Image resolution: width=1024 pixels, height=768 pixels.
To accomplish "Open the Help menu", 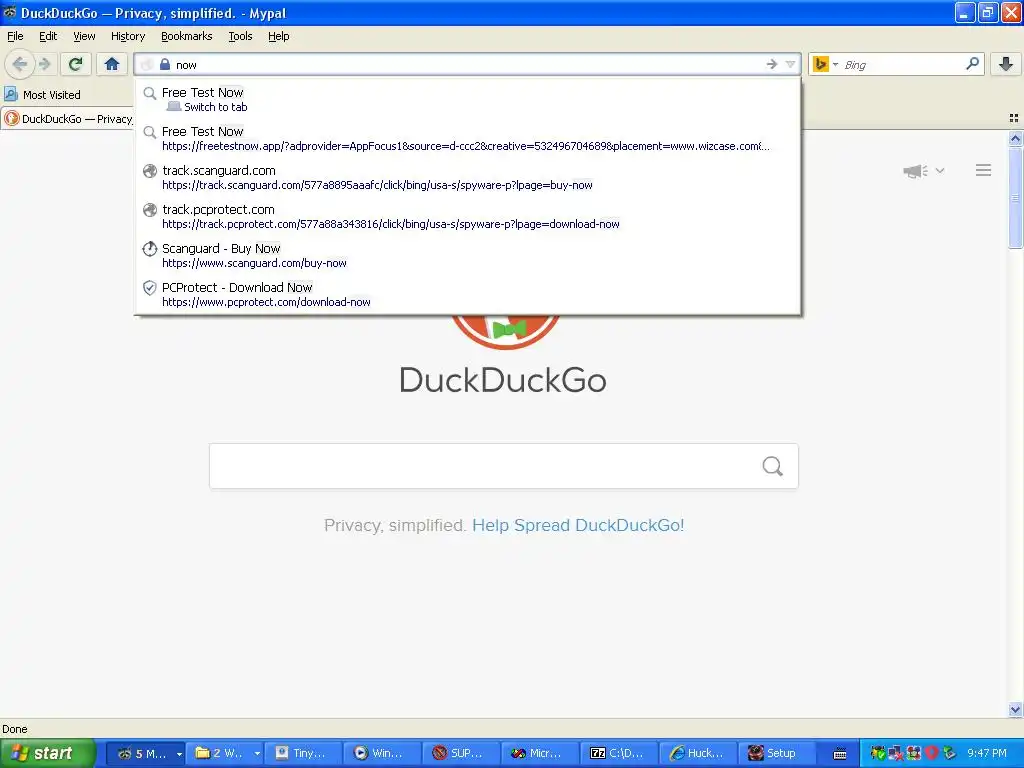I will coord(278,36).
